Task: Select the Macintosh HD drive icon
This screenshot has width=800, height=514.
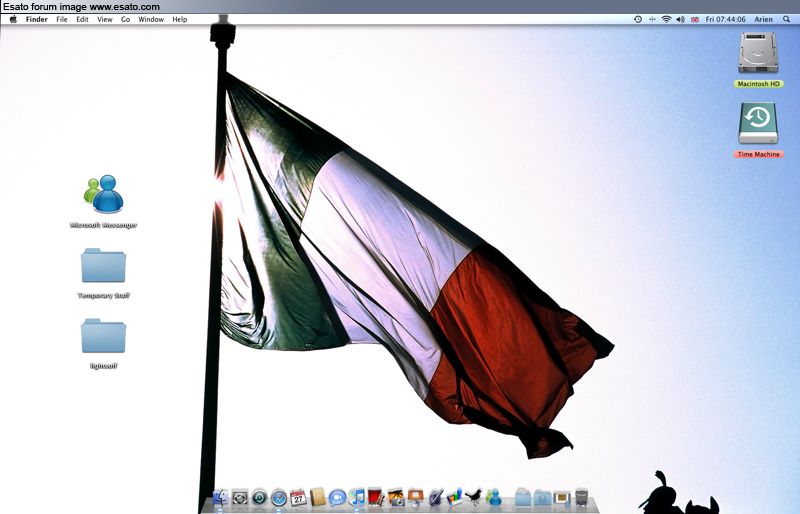Action: (758, 53)
